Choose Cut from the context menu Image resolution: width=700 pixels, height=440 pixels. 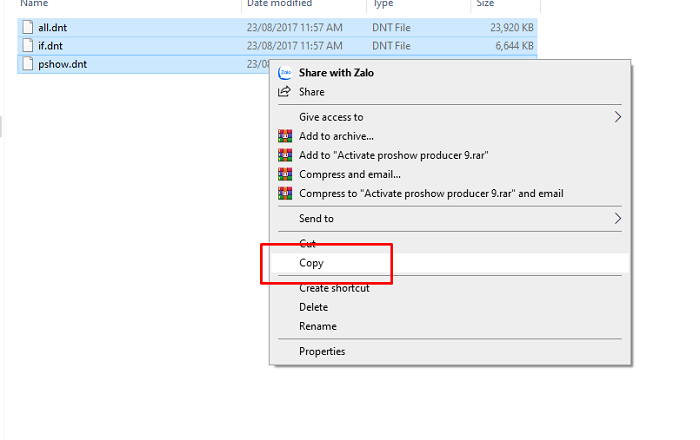click(x=450, y=244)
